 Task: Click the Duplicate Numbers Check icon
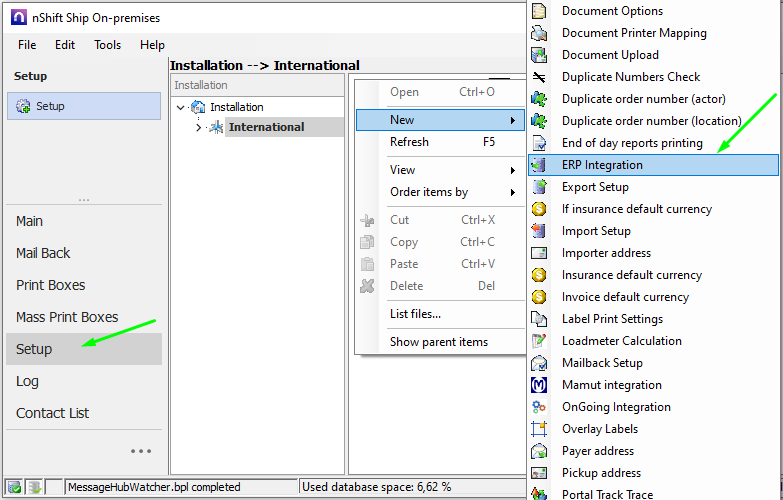click(x=539, y=77)
